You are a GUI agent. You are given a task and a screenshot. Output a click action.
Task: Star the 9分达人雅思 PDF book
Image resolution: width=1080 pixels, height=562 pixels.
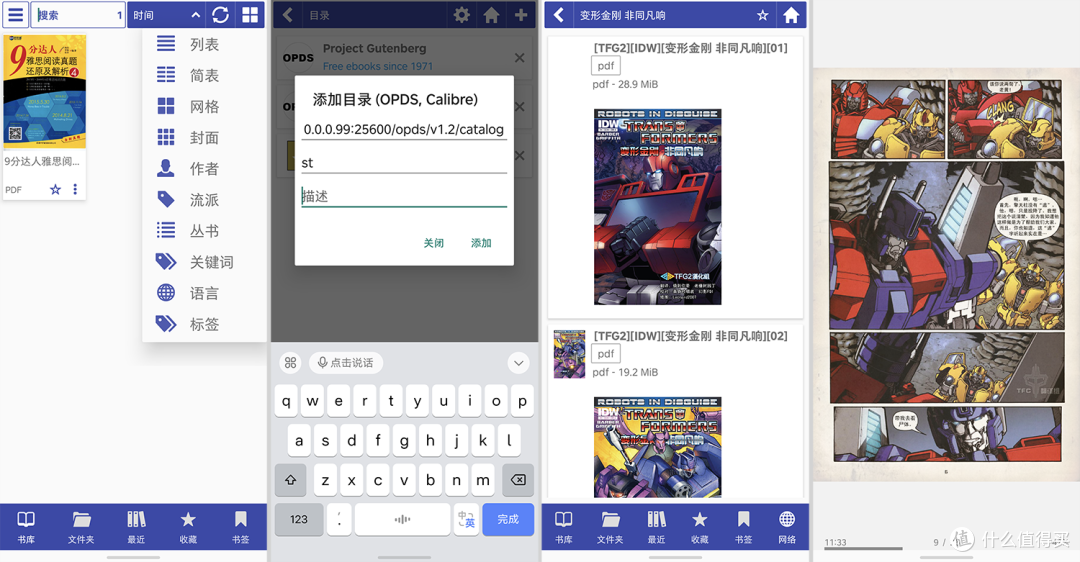tap(55, 189)
